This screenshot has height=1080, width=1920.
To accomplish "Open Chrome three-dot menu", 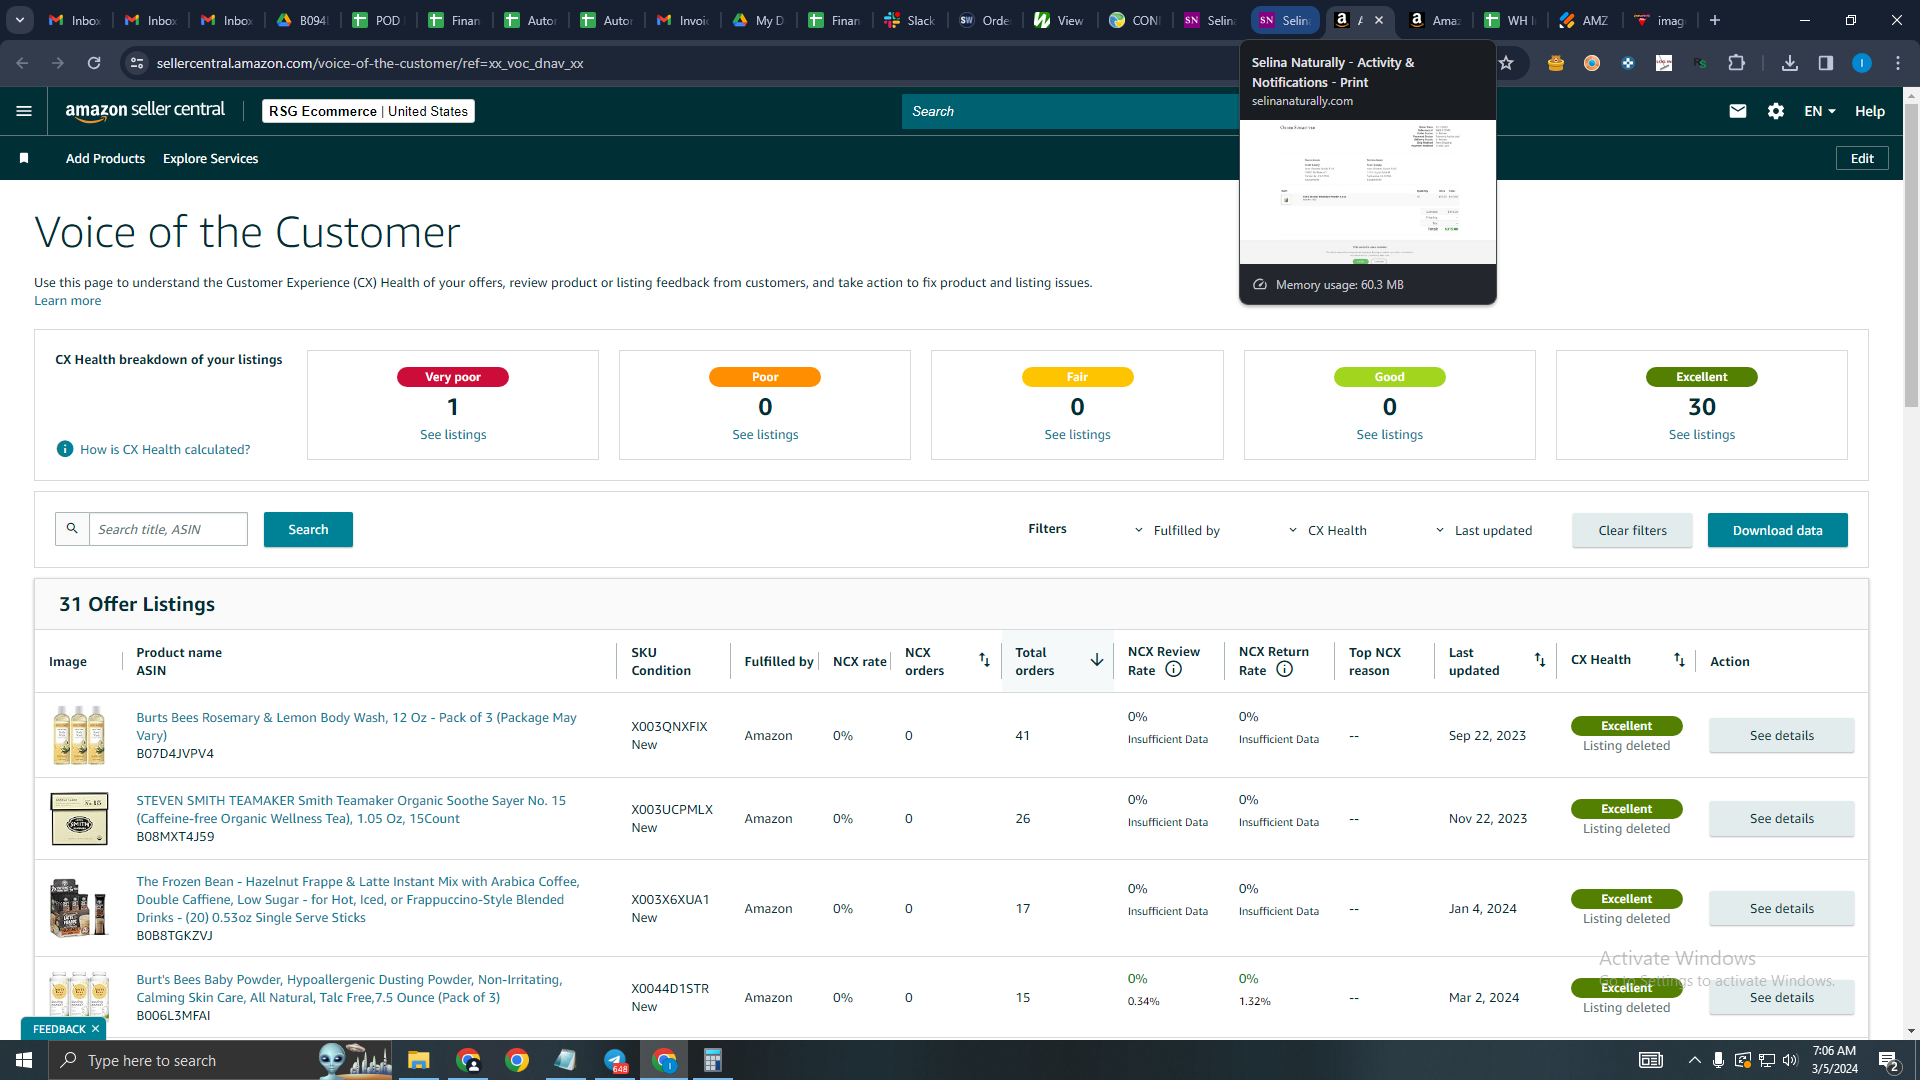I will click(x=1898, y=63).
